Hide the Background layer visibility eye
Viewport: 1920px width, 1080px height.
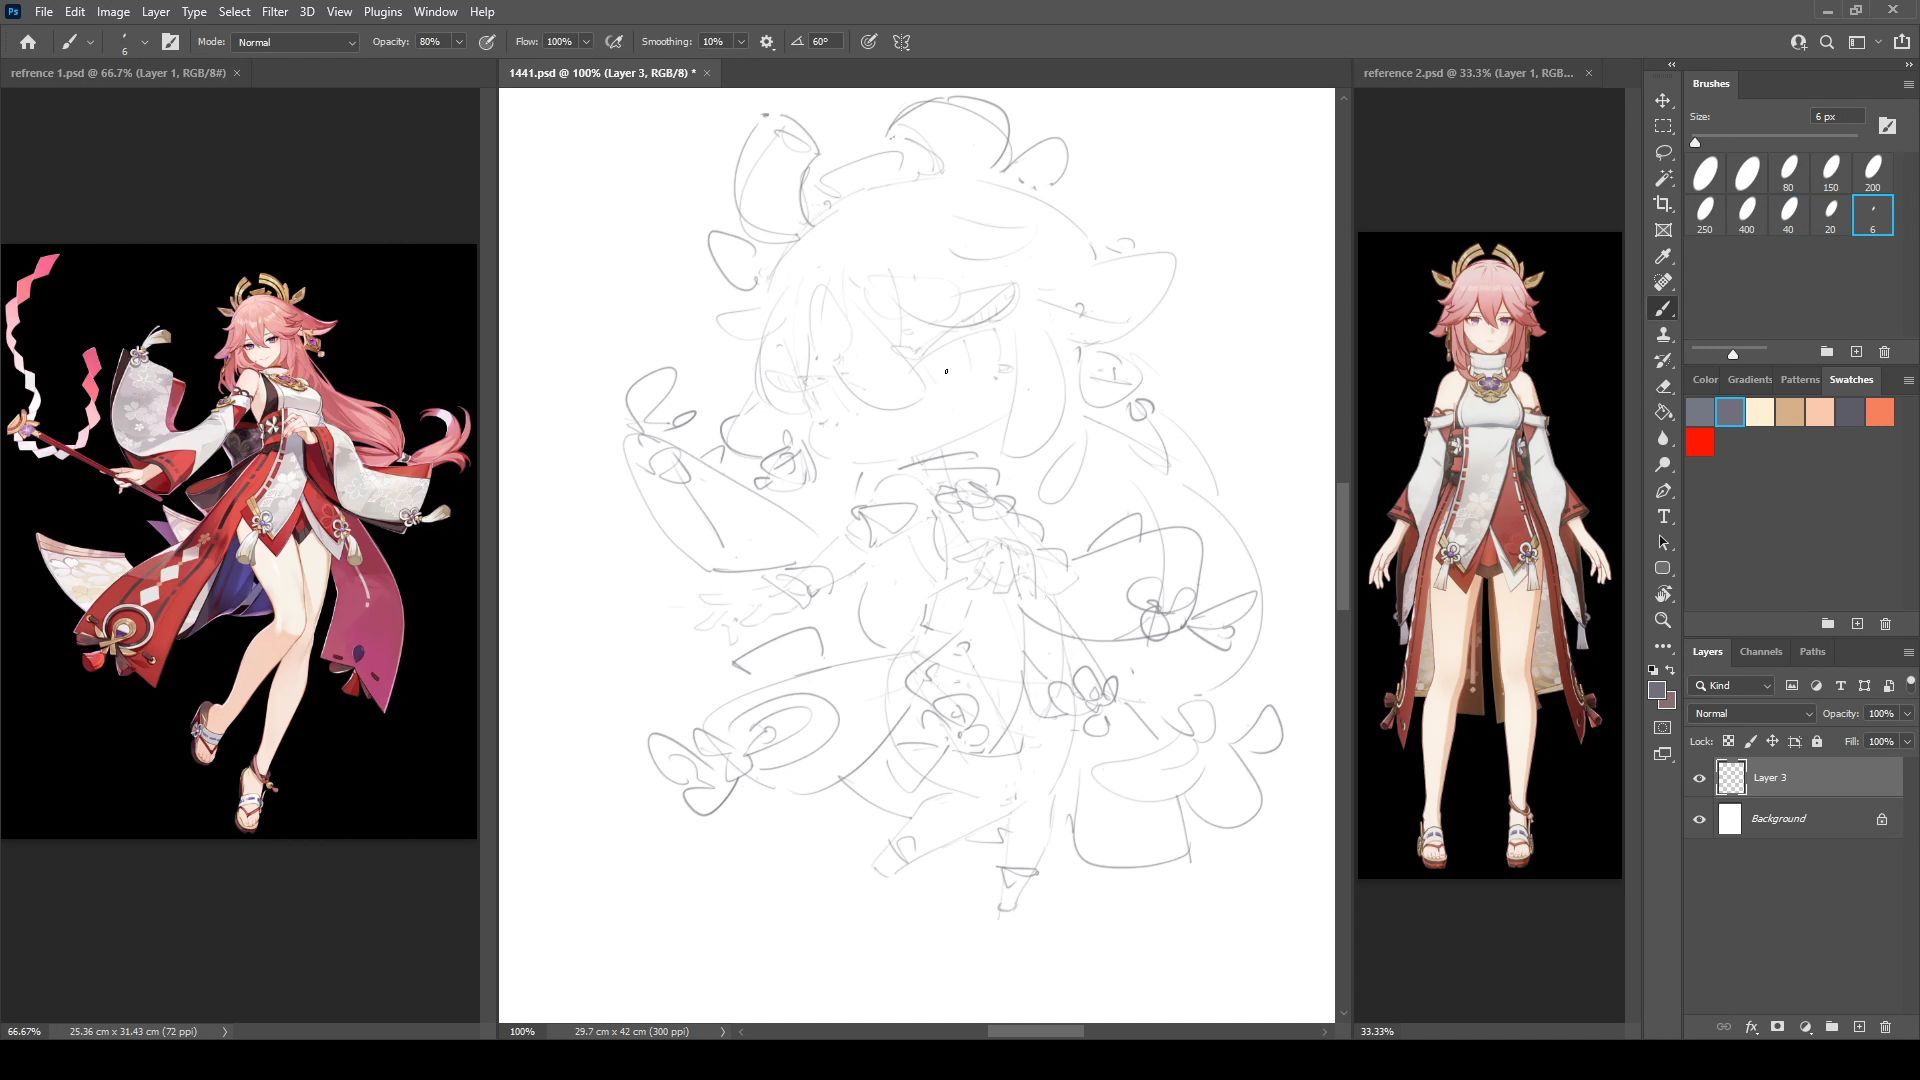point(1699,819)
